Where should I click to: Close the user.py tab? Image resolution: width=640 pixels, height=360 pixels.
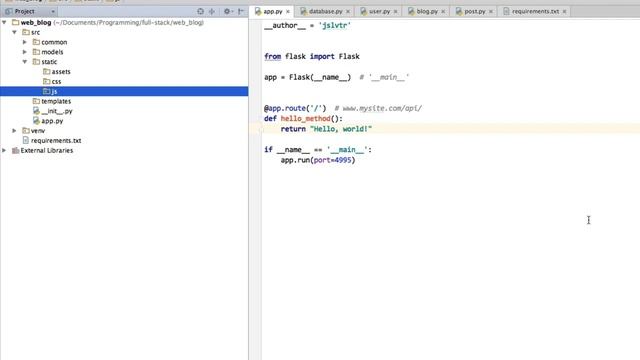point(396,12)
